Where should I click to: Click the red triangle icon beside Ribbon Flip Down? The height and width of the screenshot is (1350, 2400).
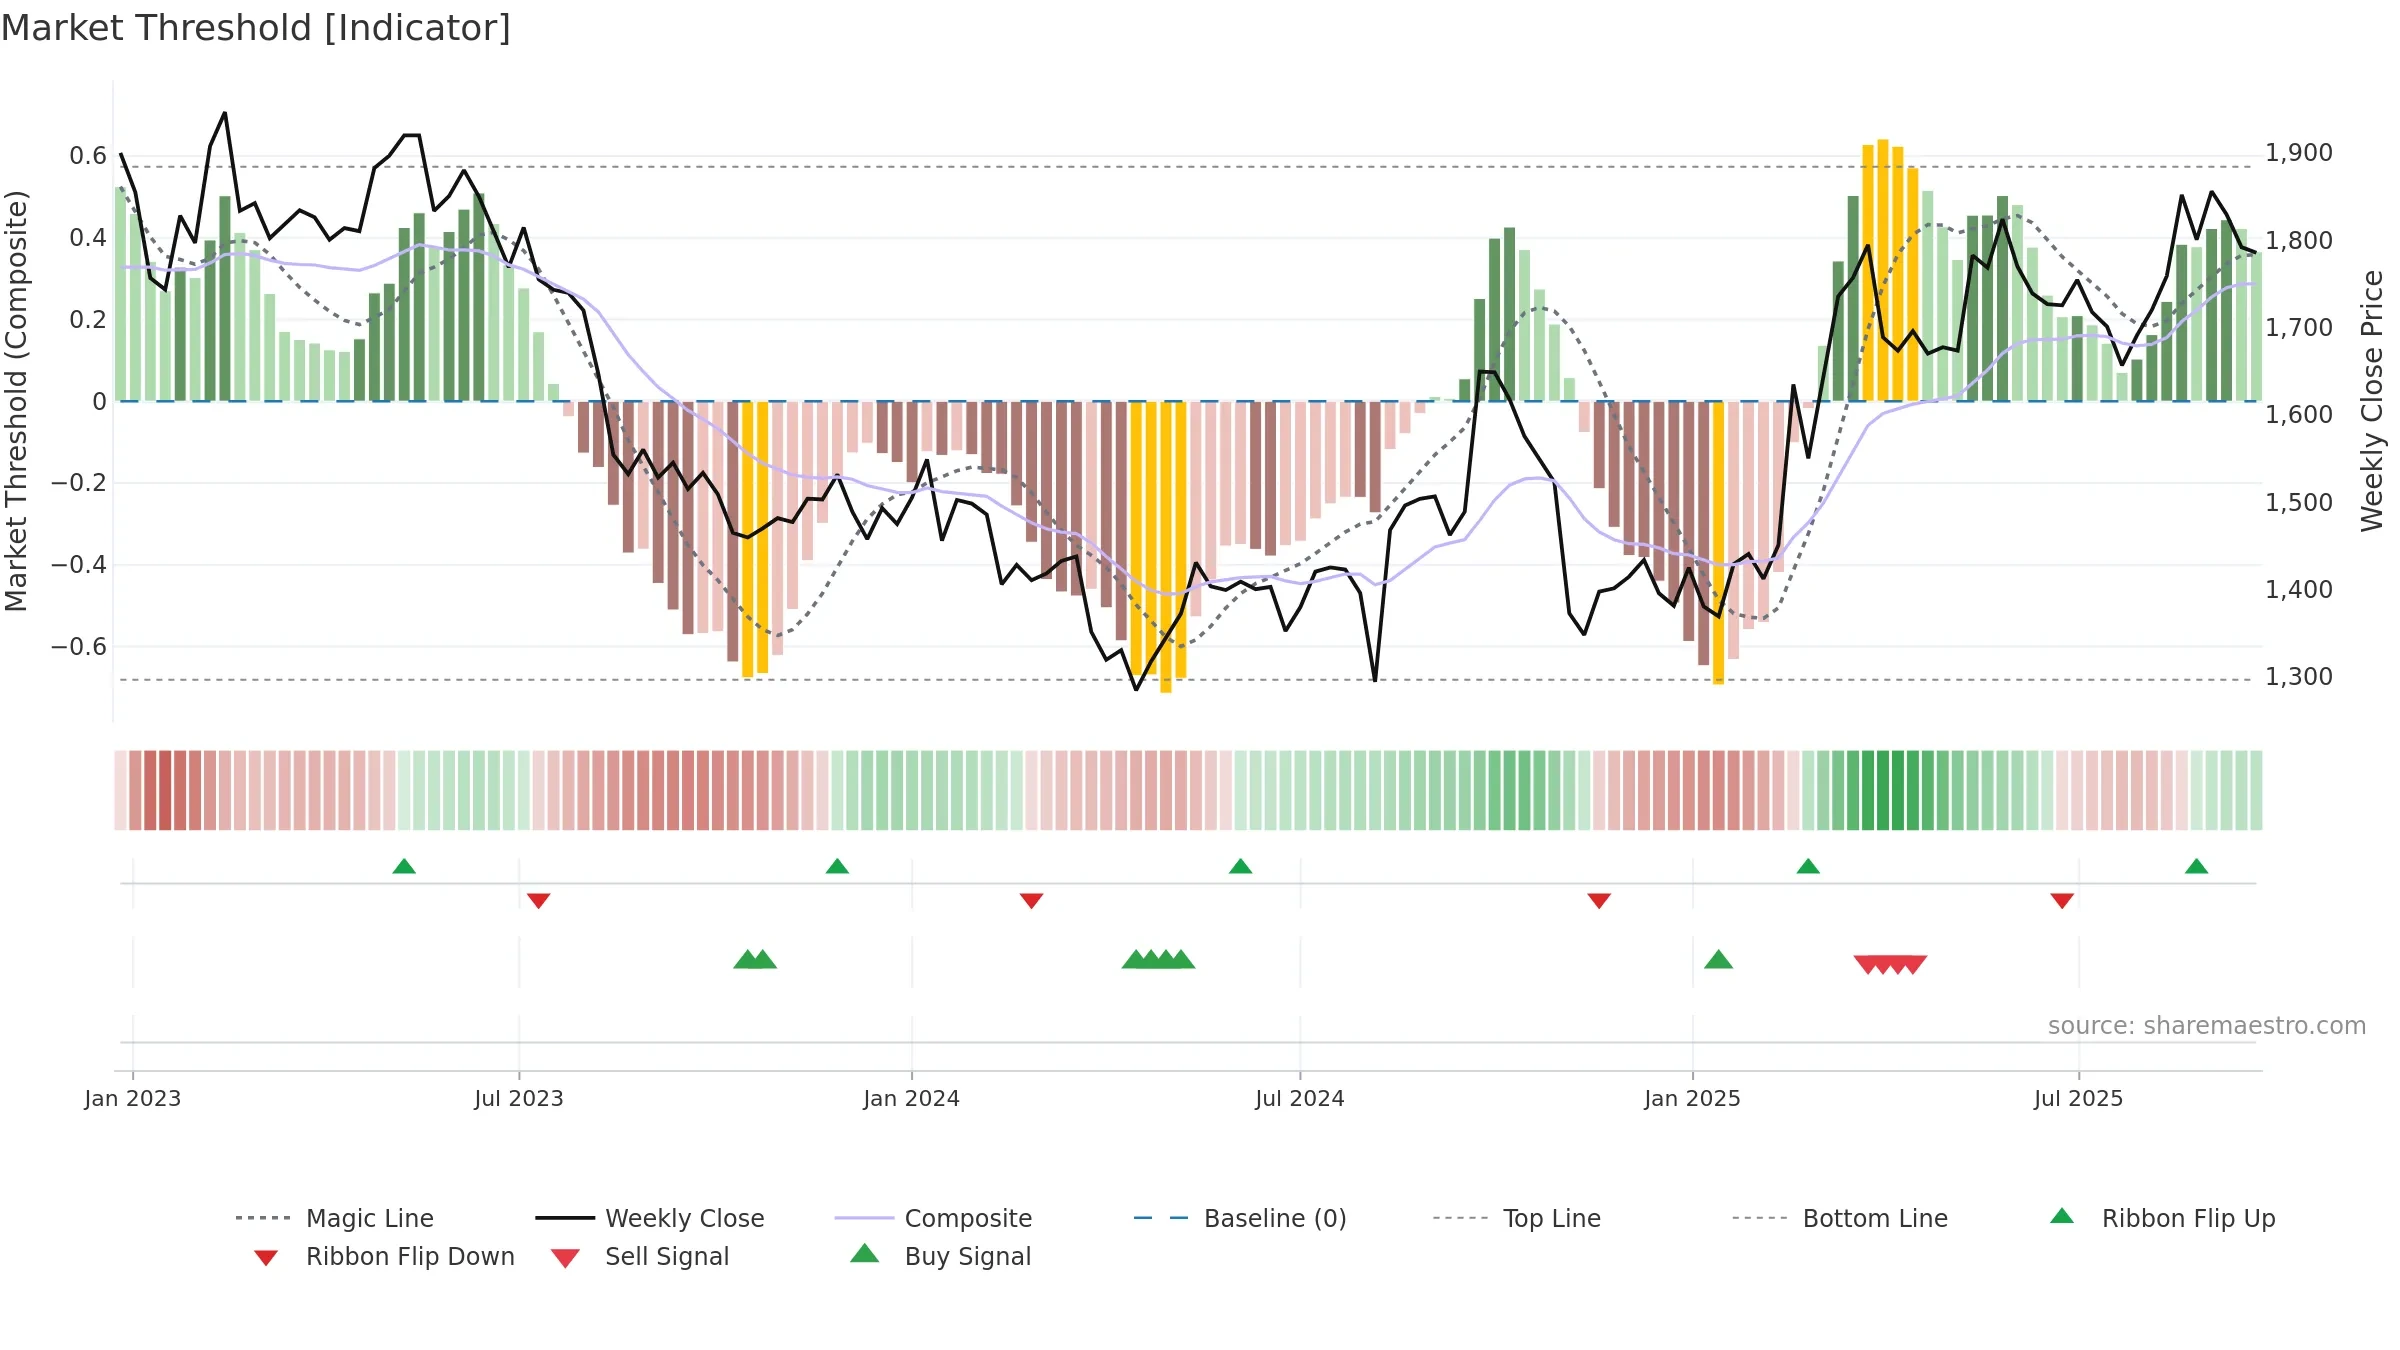(x=266, y=1258)
